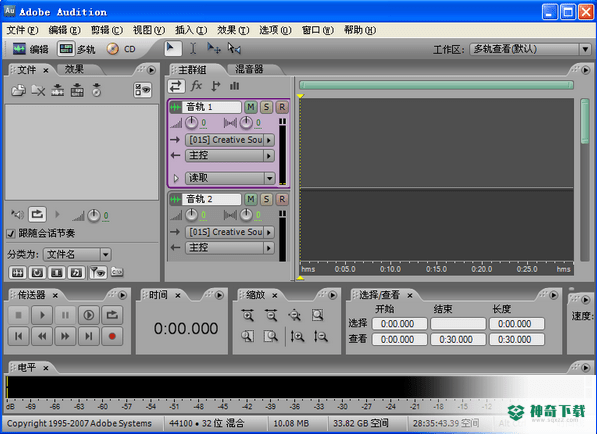The image size is (597, 434).
Task: Click the horizontal timeline zoom scrollbar
Action: click(x=436, y=85)
